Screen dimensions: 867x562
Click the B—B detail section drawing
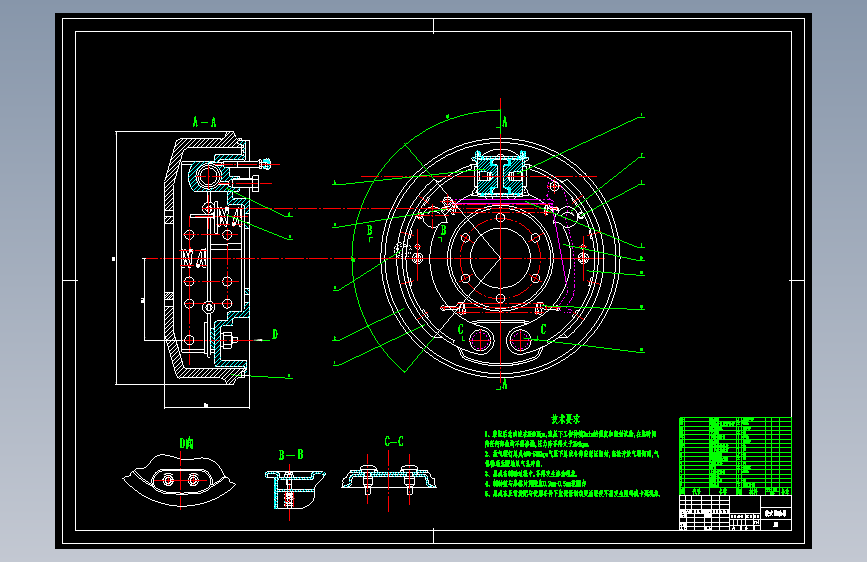coord(294,490)
